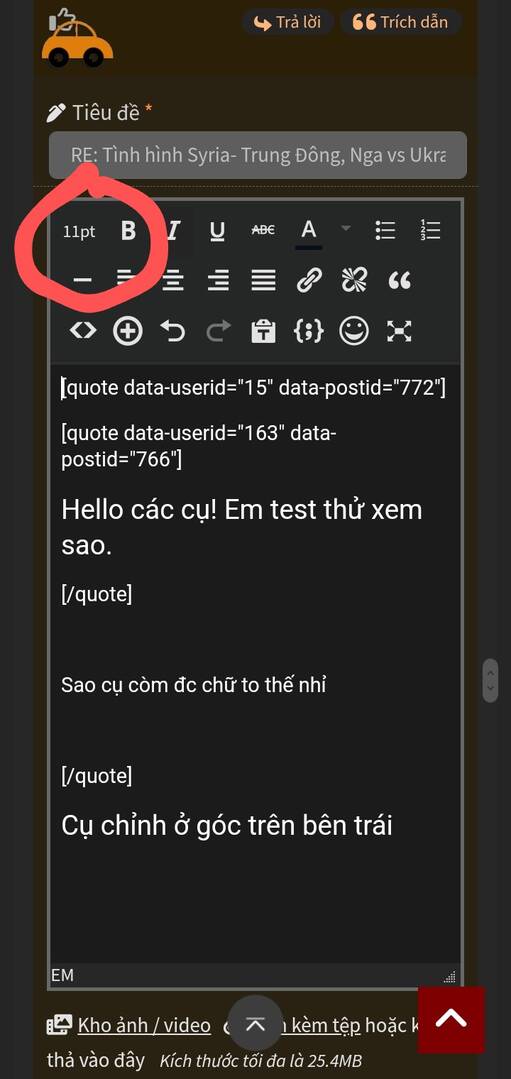Open the Kho ảnh / video link

coord(144,1025)
